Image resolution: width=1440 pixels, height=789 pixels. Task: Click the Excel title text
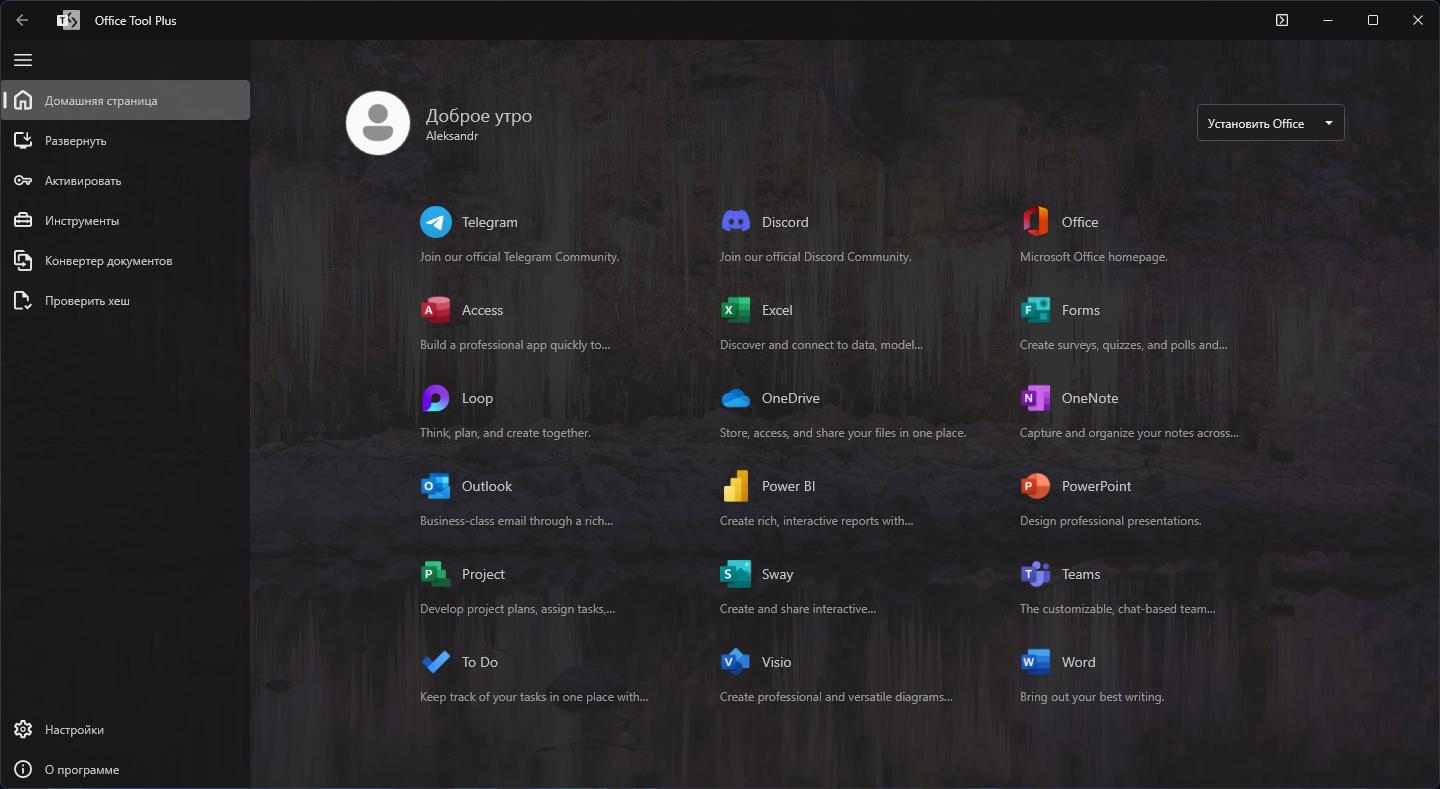click(x=777, y=310)
